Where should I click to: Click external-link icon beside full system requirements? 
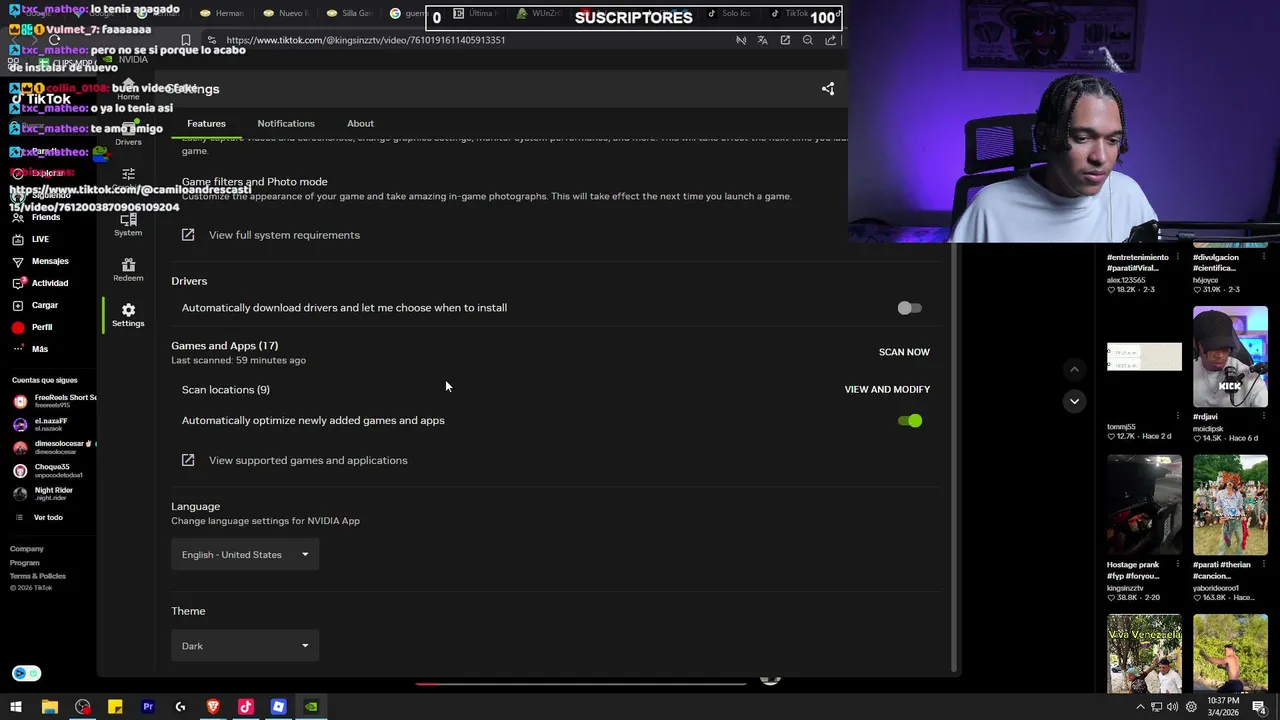[188, 235]
